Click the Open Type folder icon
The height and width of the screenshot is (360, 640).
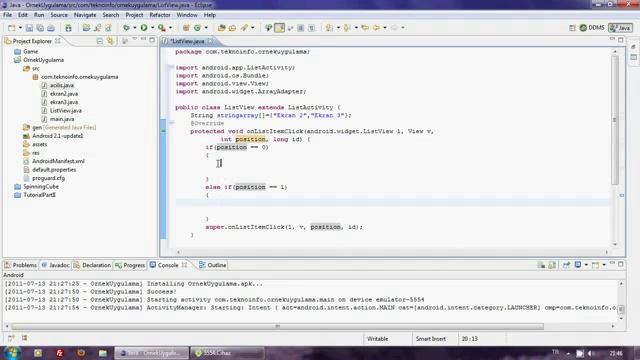click(x=222, y=28)
